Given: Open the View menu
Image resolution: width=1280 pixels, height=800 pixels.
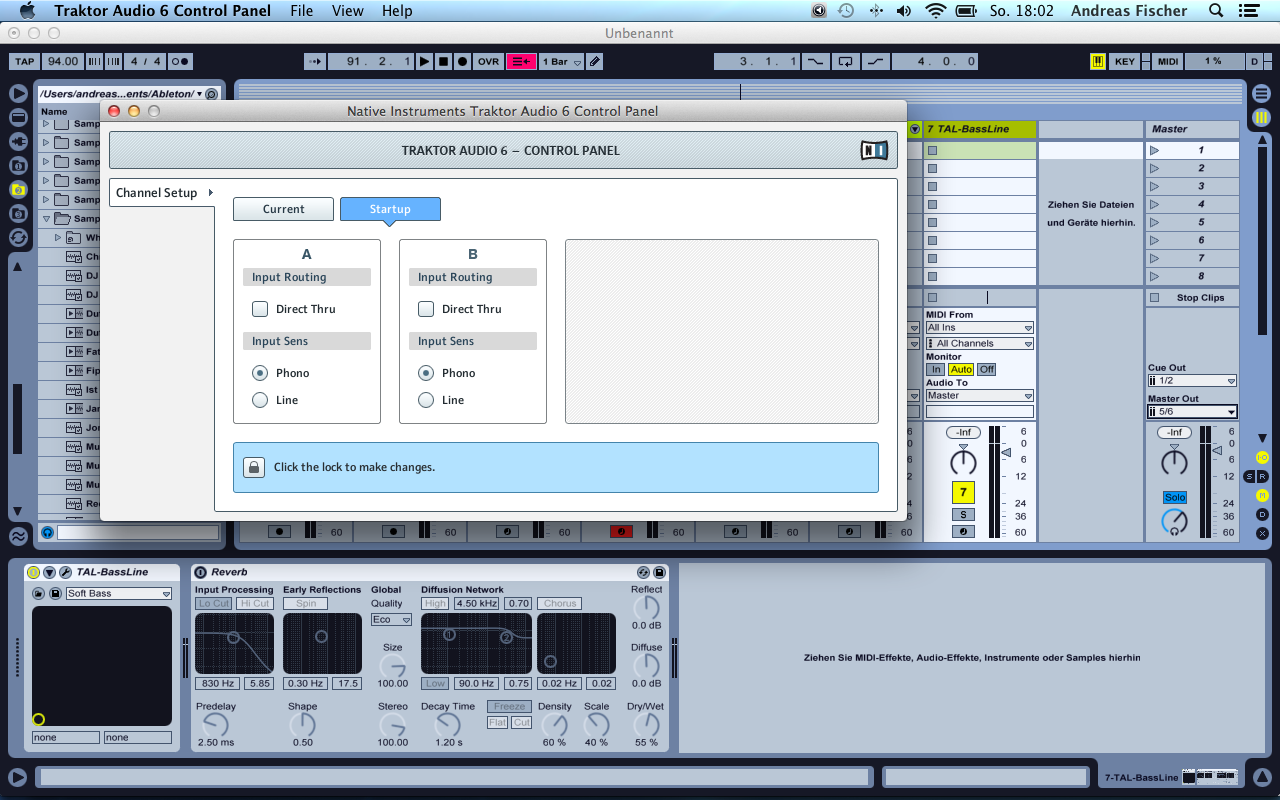Looking at the screenshot, I should pos(348,11).
